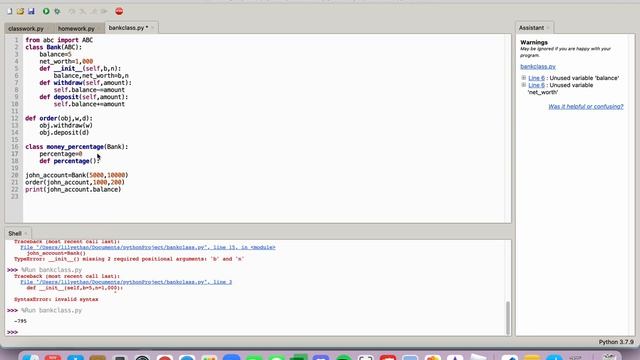Image resolution: width=640 pixels, height=360 pixels.
Task: Switch to the classwork.py tab
Action: point(26,29)
